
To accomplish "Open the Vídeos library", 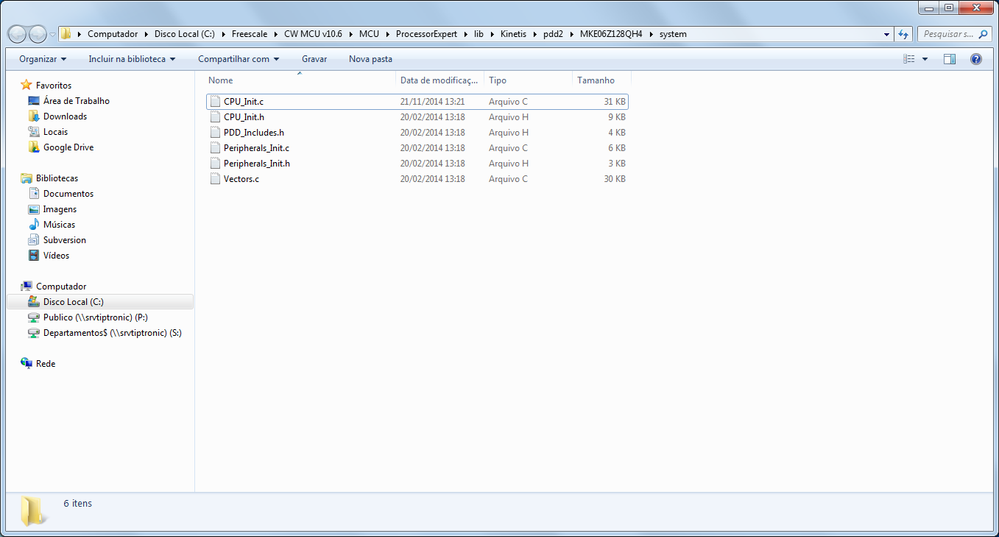I will pos(56,255).
